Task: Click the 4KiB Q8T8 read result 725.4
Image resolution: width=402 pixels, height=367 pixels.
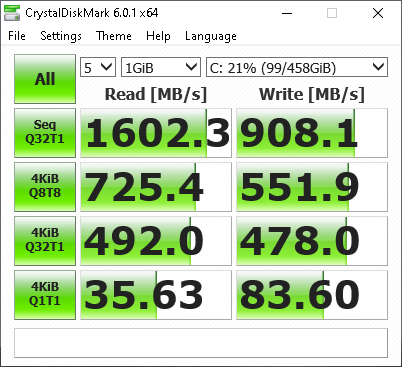Action: coord(156,187)
